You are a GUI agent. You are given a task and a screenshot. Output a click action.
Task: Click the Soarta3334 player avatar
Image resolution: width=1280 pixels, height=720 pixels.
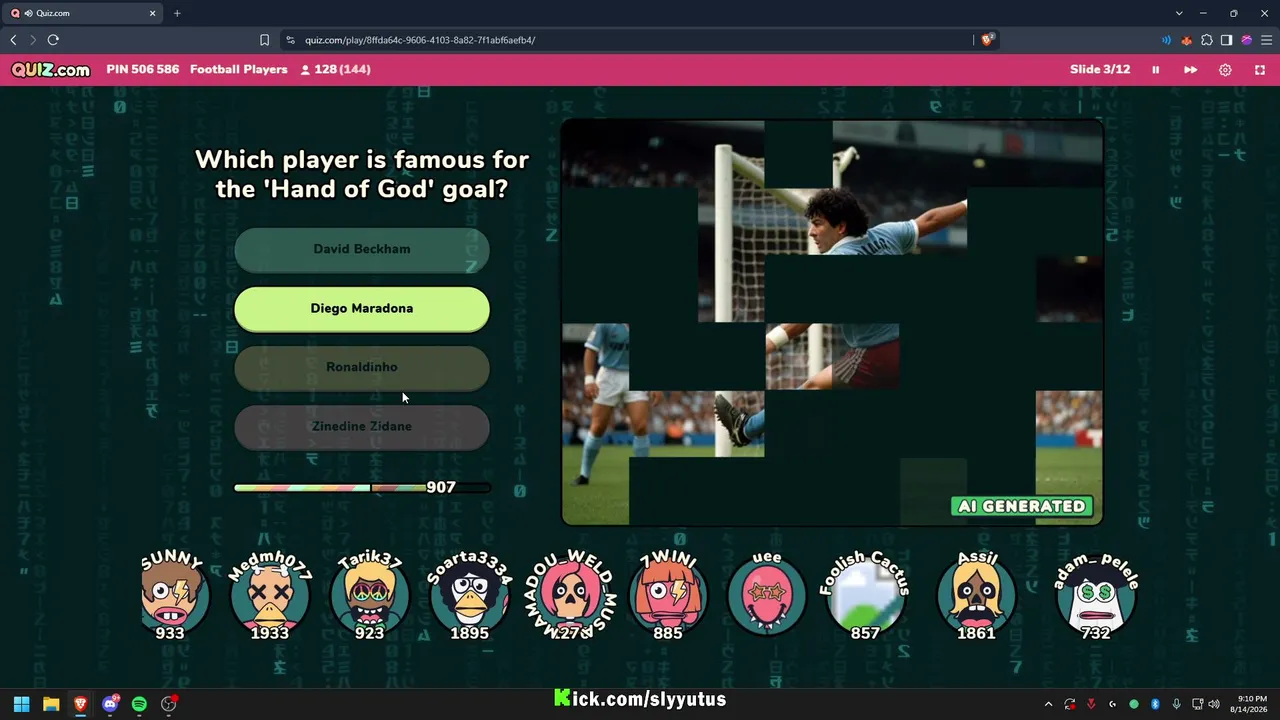tap(469, 595)
